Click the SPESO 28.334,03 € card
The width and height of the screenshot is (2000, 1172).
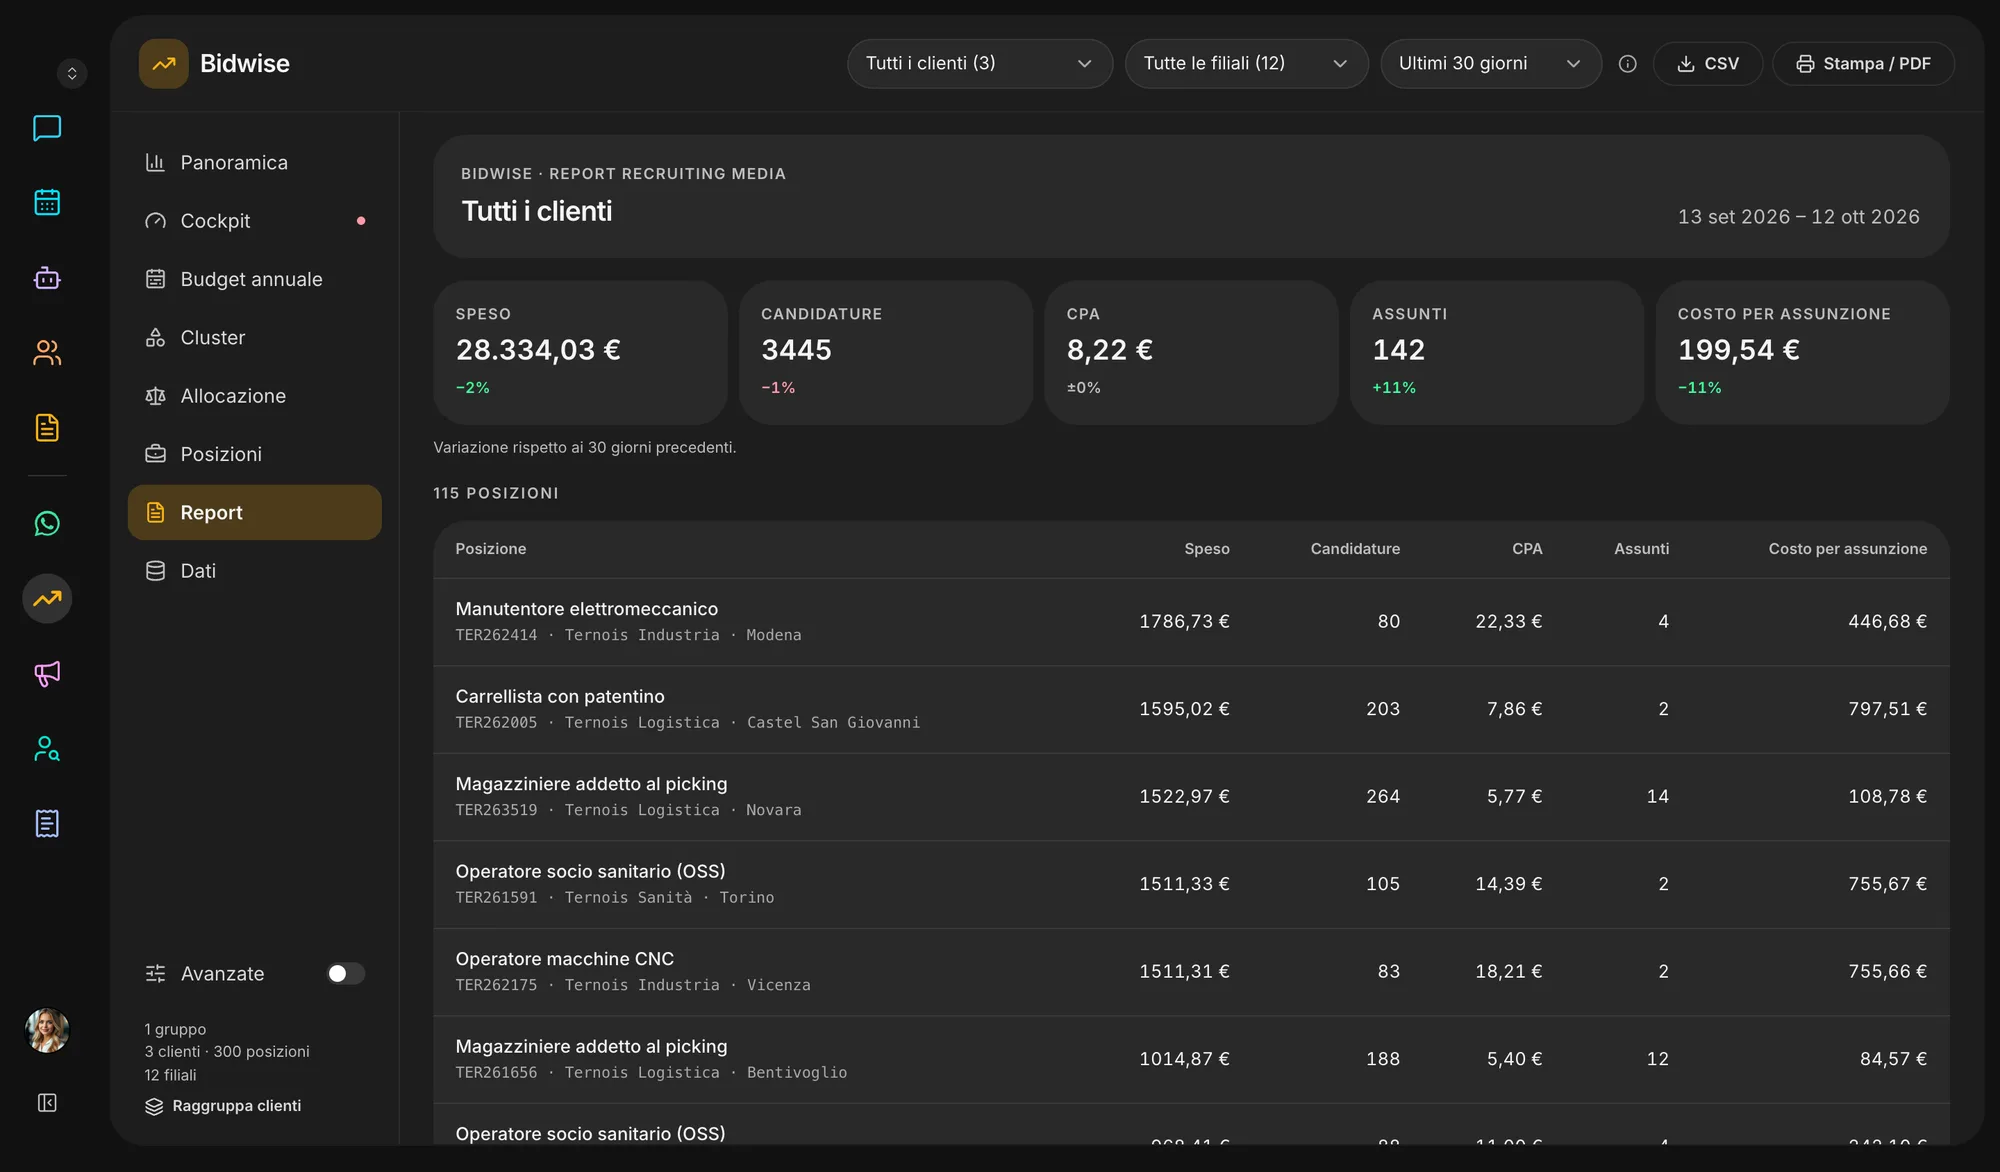(x=580, y=352)
